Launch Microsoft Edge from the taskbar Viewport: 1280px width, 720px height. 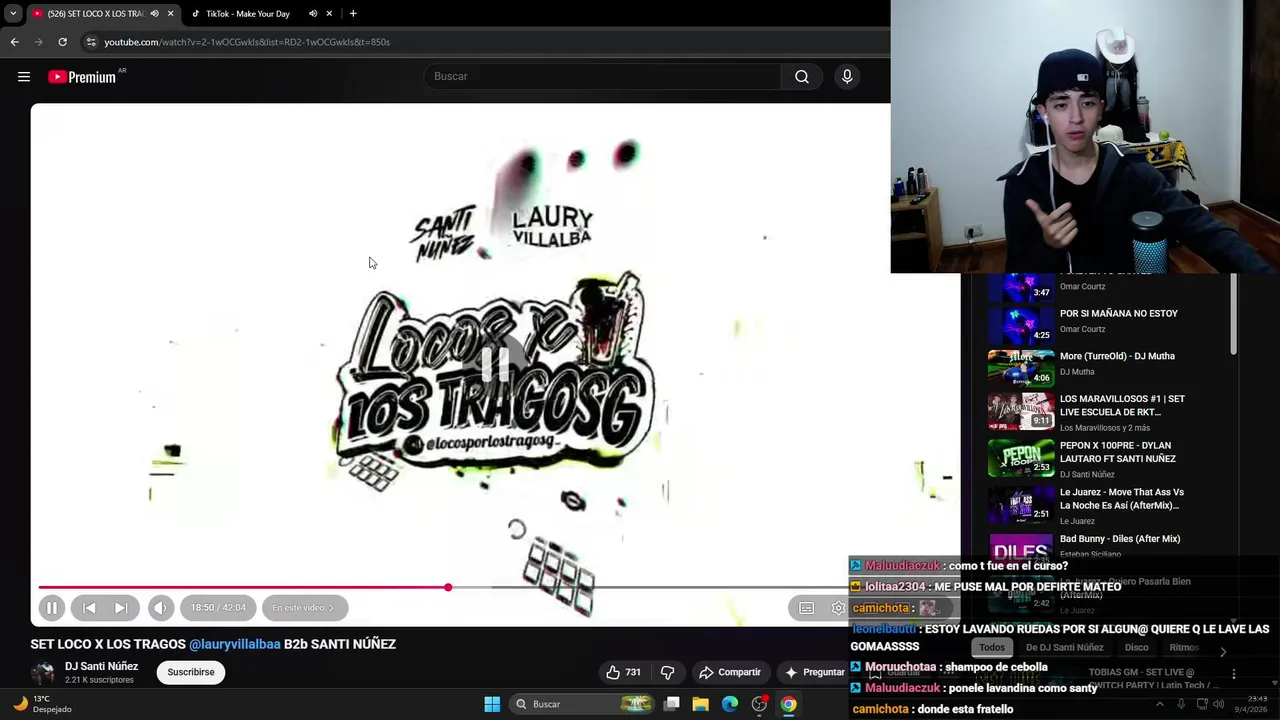click(x=730, y=704)
